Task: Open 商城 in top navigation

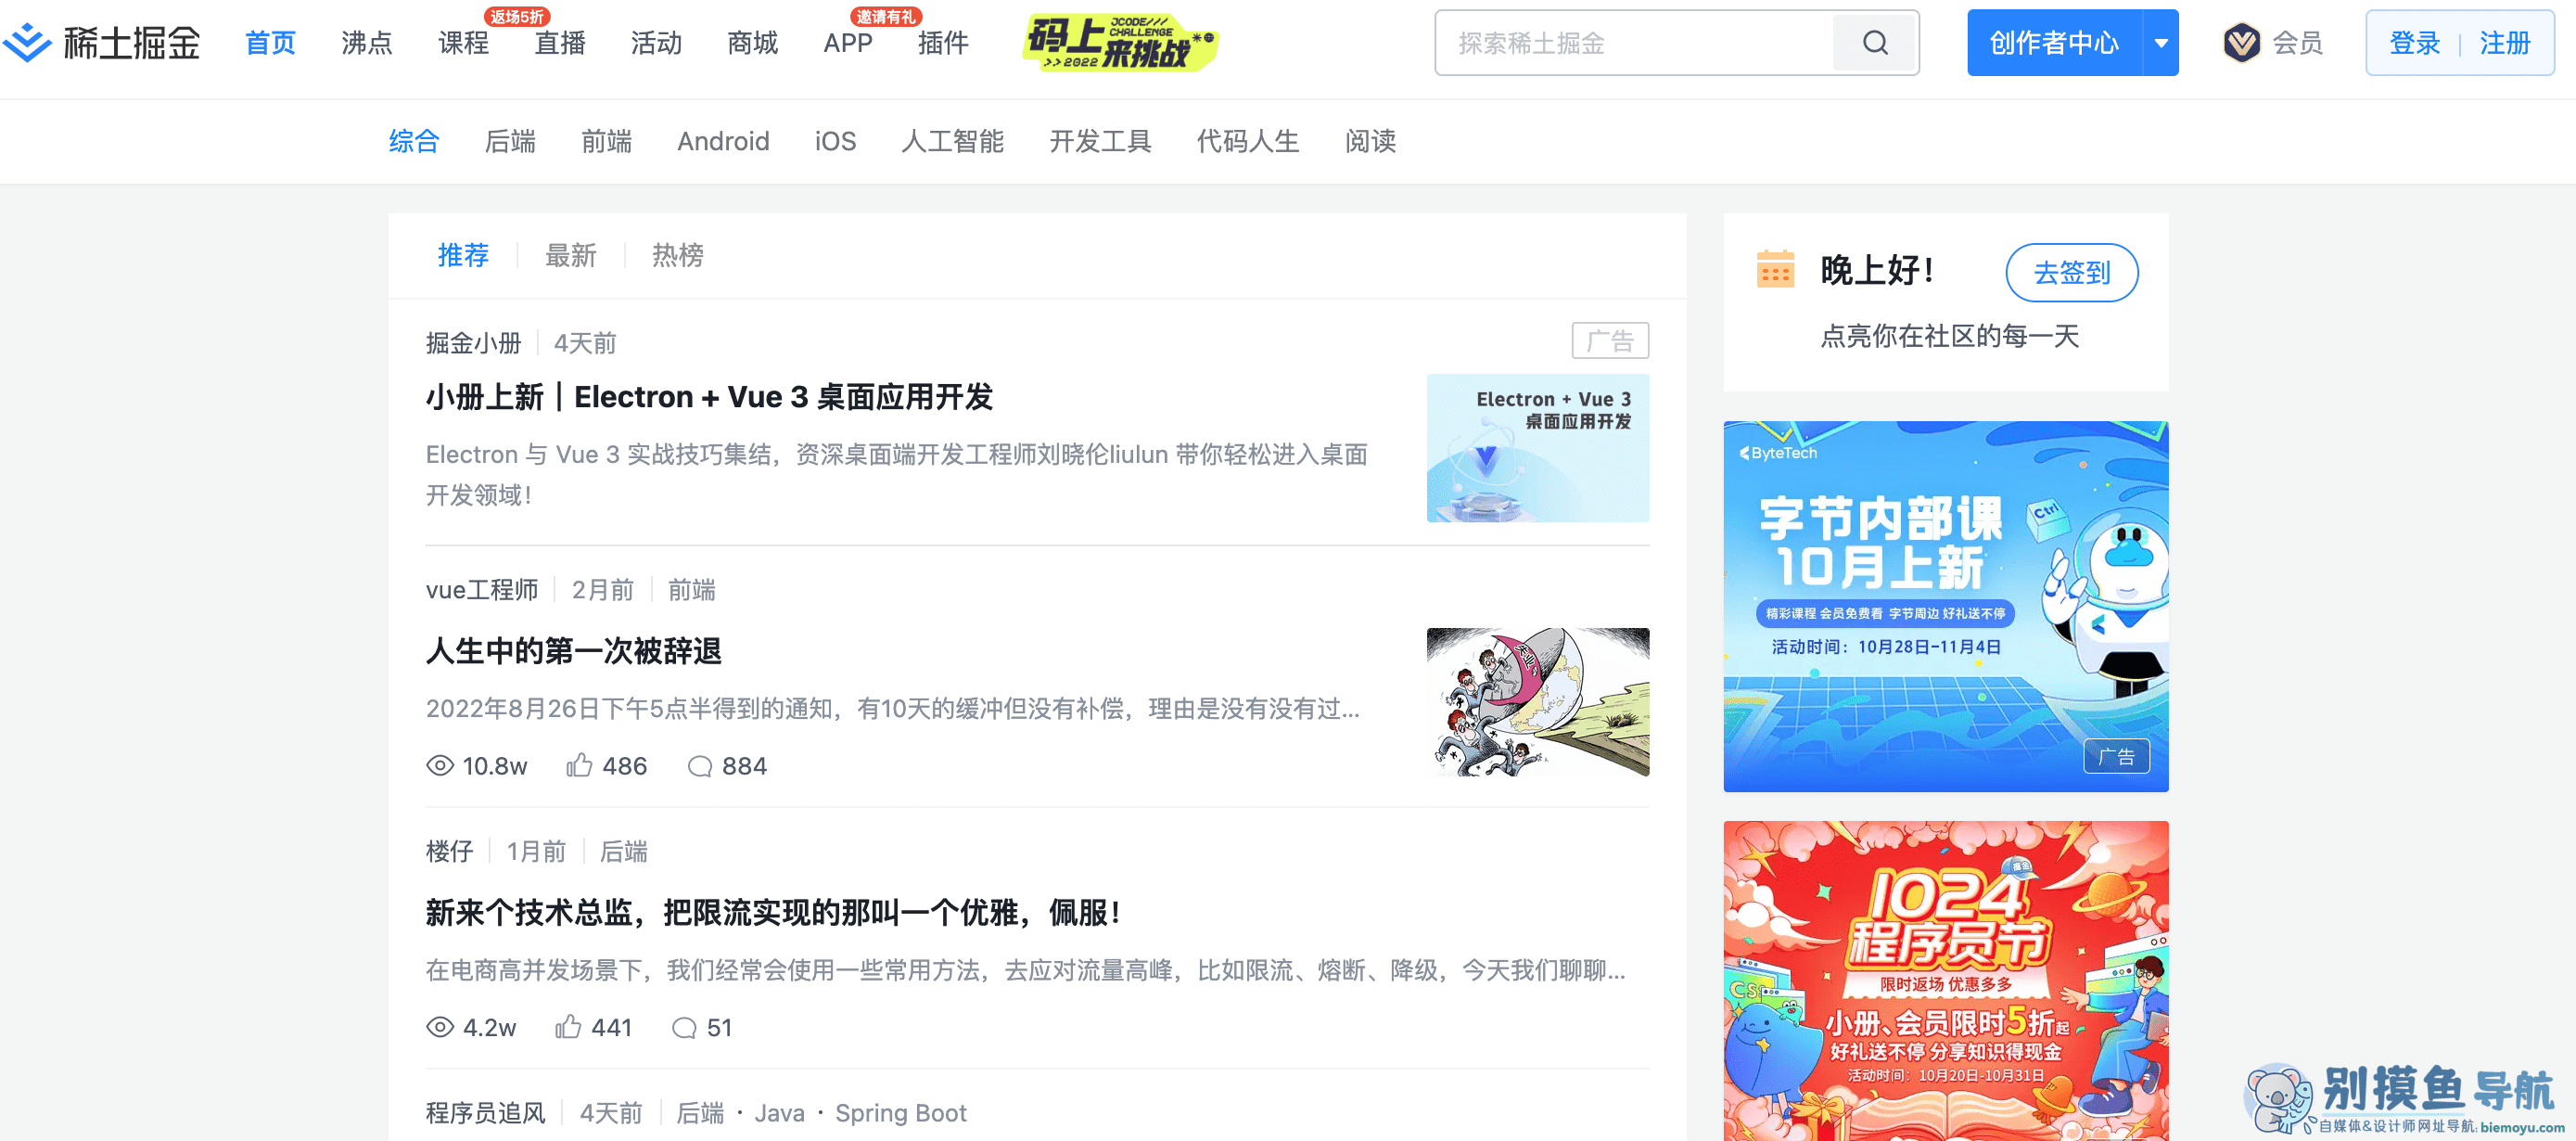Action: click(x=752, y=43)
